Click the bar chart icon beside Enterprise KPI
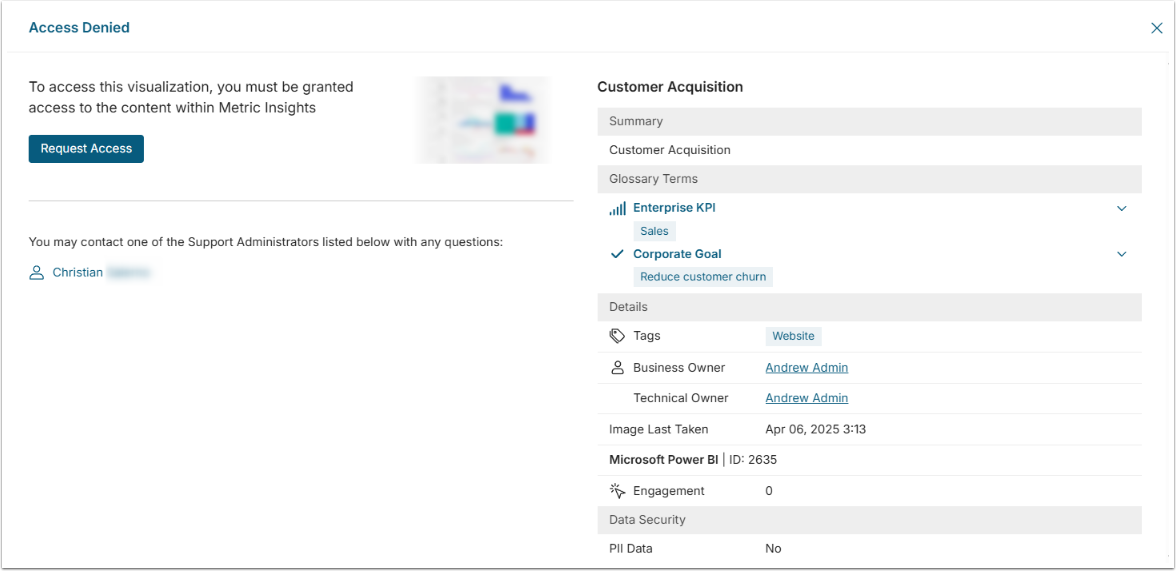Viewport: 1176px width, 571px height. click(617, 209)
